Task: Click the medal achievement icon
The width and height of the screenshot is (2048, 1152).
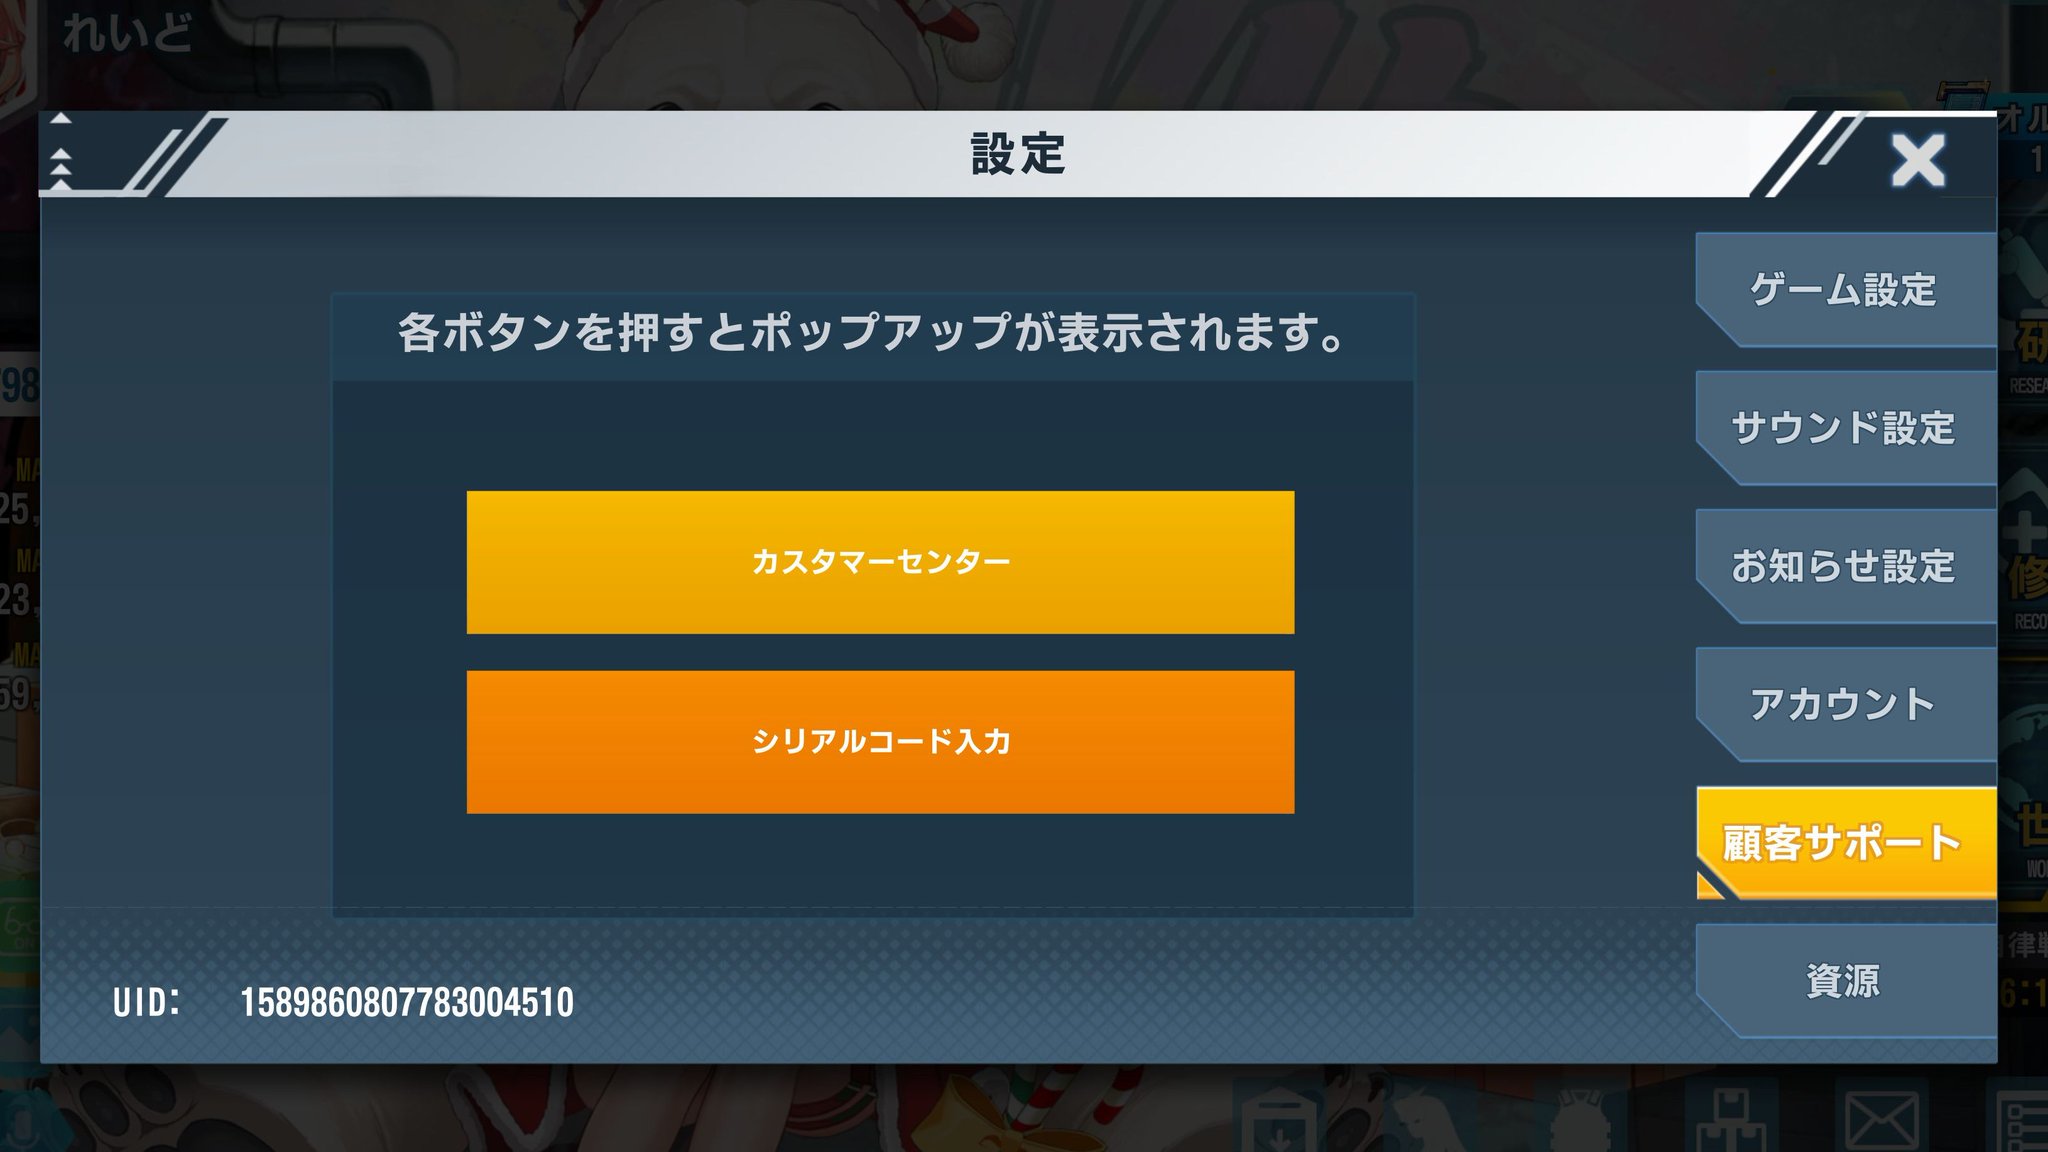Action: pyautogui.click(x=1580, y=1121)
